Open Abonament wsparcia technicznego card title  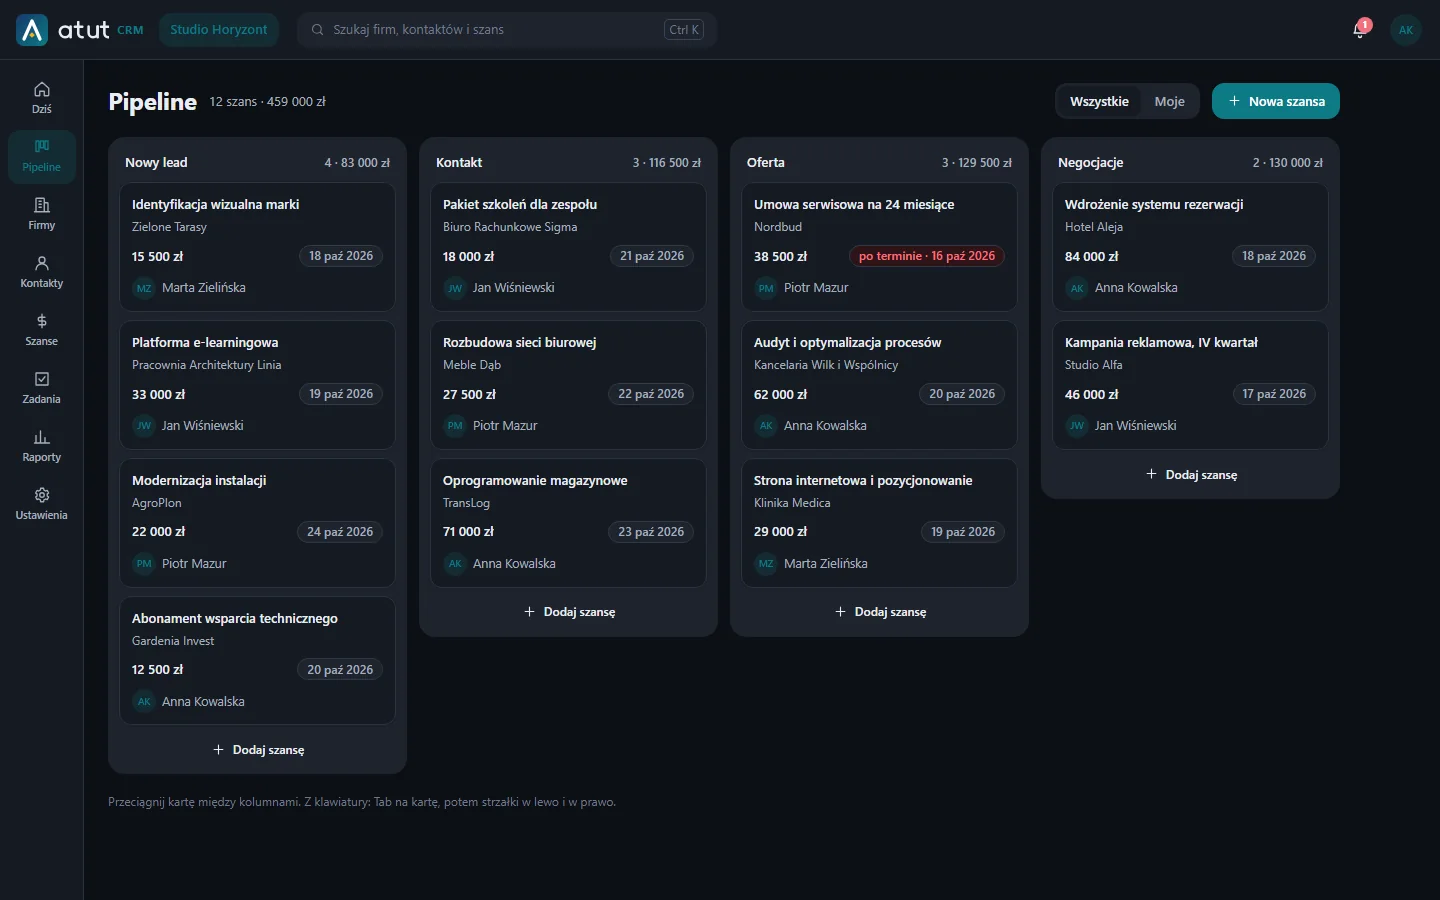(x=235, y=619)
